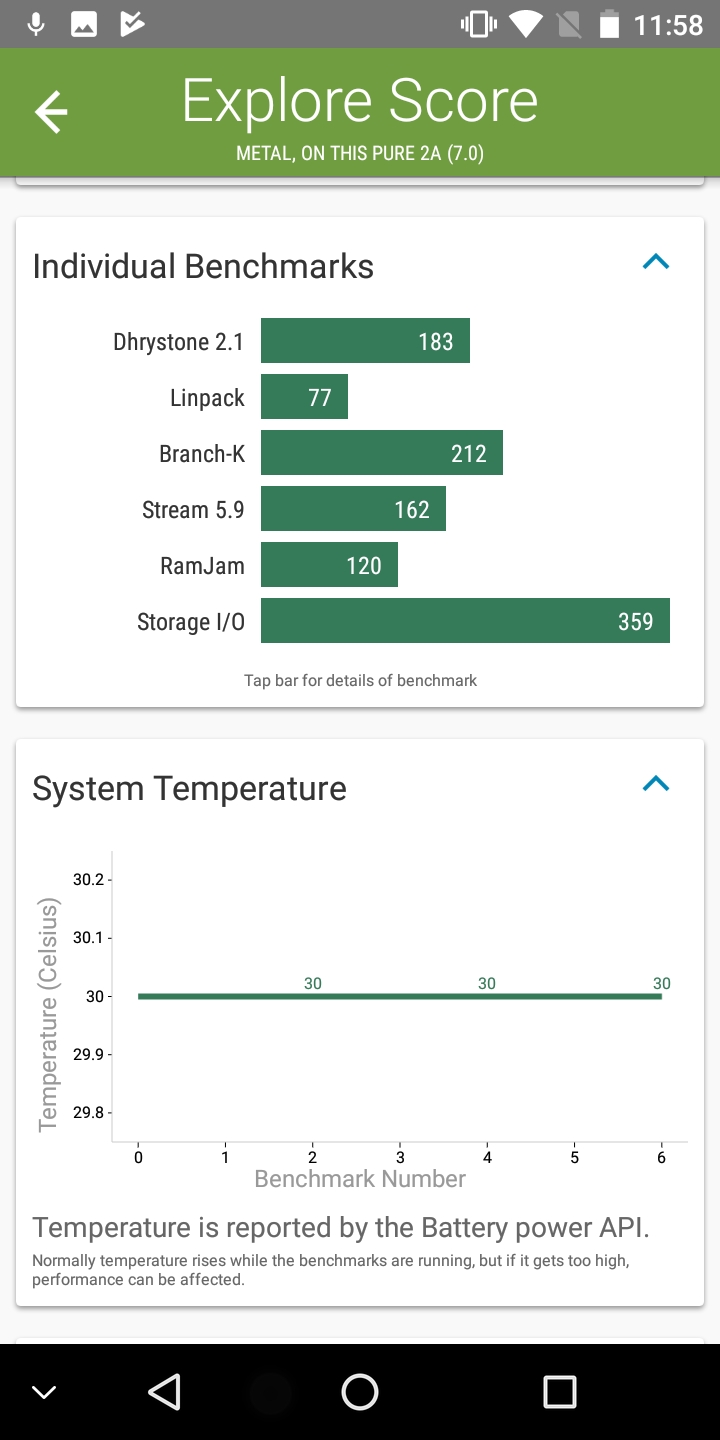
Task: Tap the back arrow in header
Action: point(51,112)
